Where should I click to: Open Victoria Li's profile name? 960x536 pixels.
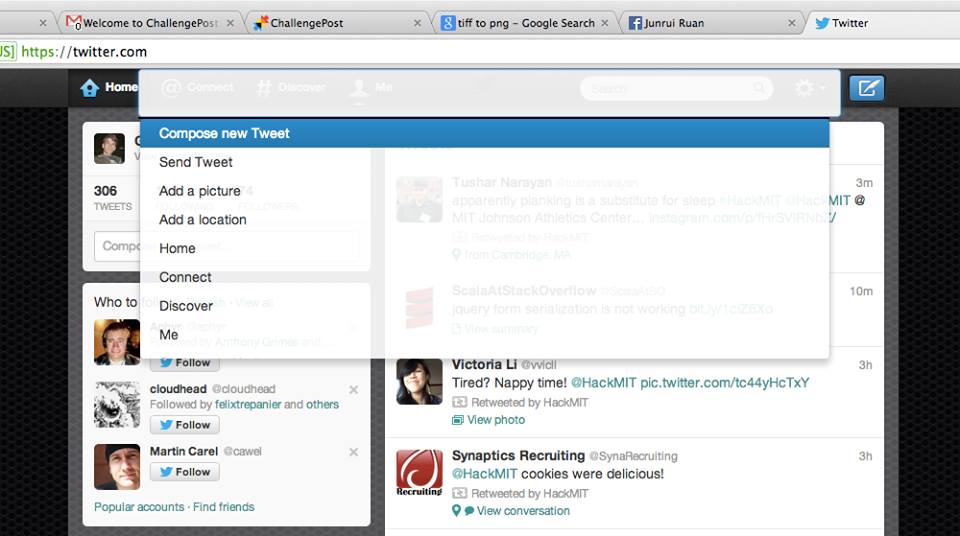click(x=484, y=364)
